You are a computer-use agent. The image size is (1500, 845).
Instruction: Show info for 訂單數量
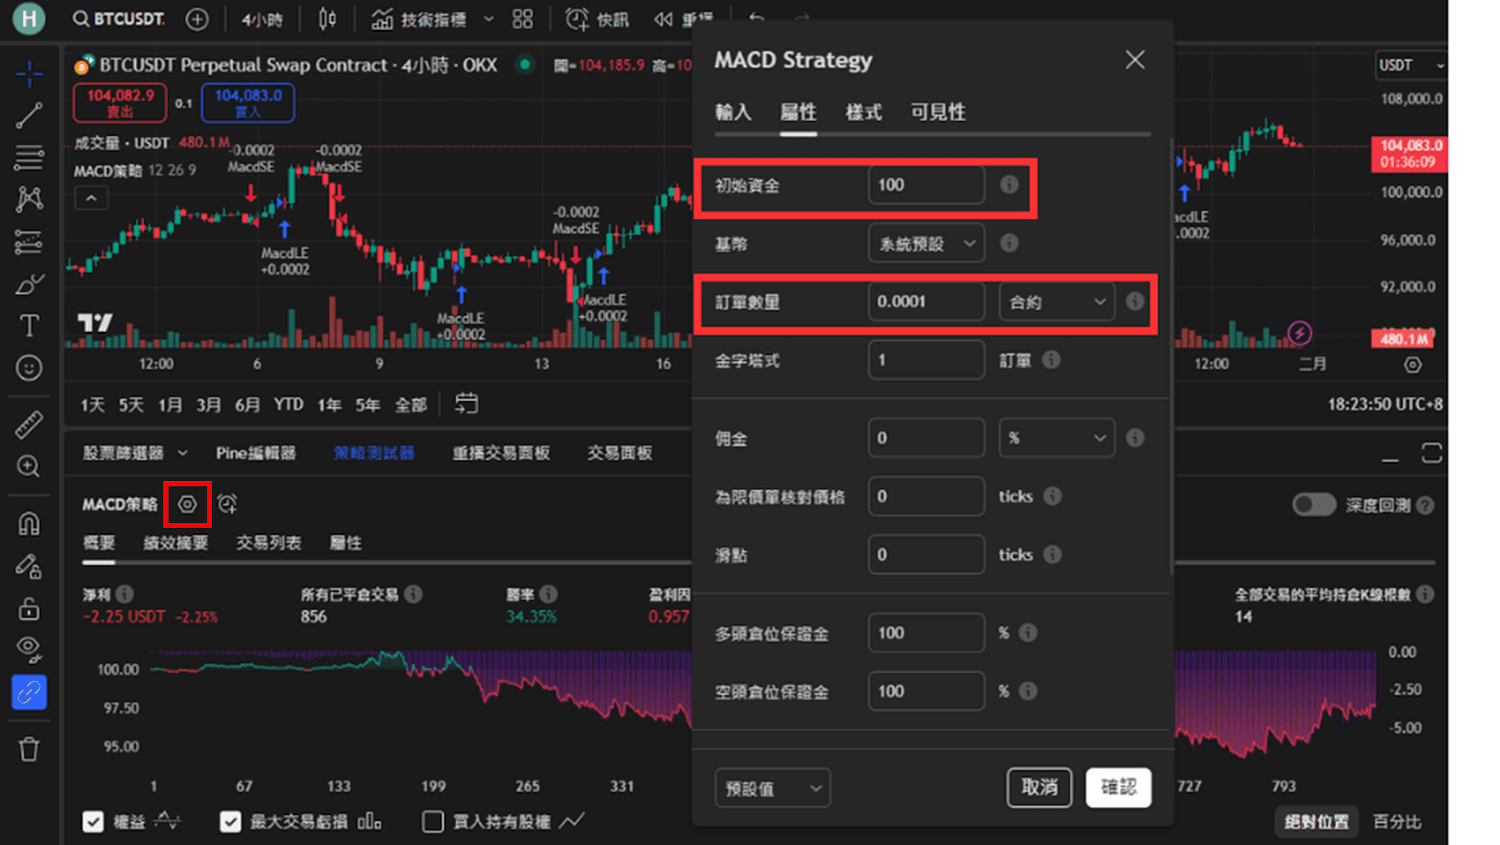pos(1135,301)
